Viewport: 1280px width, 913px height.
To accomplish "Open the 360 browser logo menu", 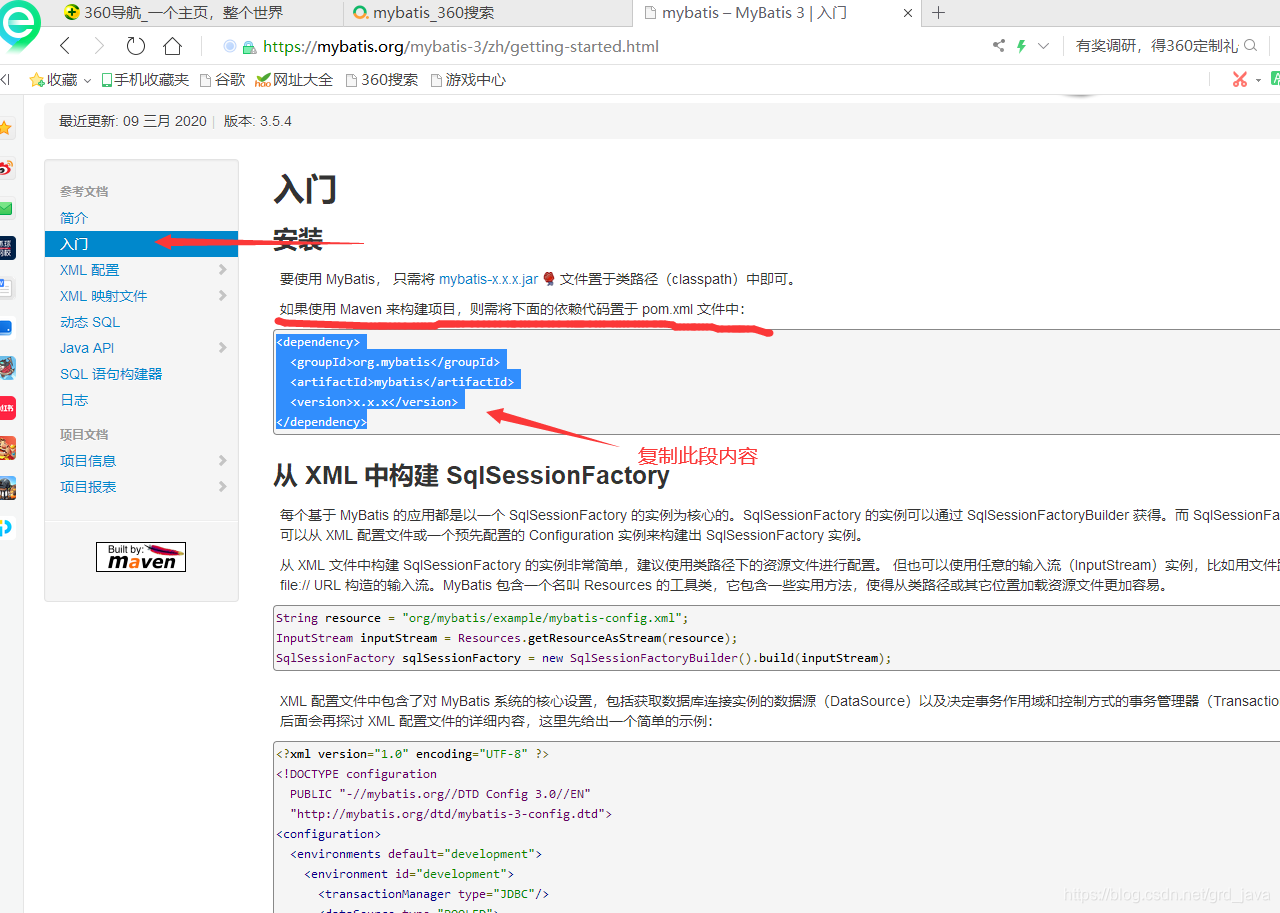I will [x=18, y=26].
